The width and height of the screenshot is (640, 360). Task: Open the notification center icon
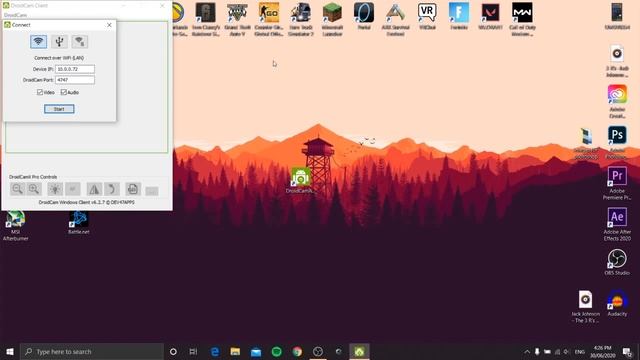click(627, 351)
